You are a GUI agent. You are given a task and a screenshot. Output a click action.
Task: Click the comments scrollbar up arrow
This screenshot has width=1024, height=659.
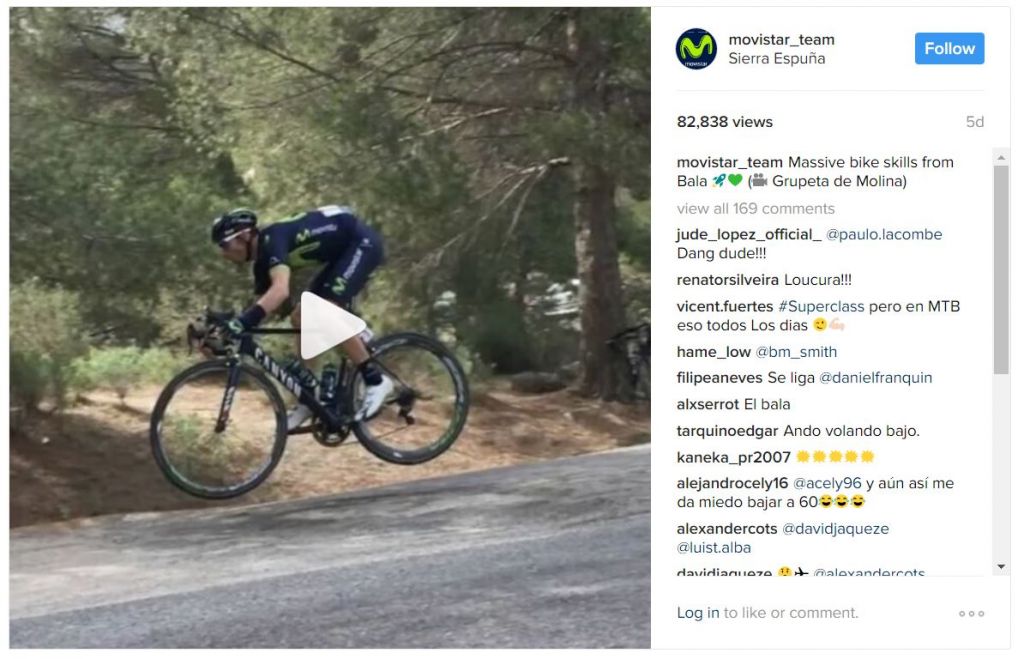click(x=1001, y=157)
